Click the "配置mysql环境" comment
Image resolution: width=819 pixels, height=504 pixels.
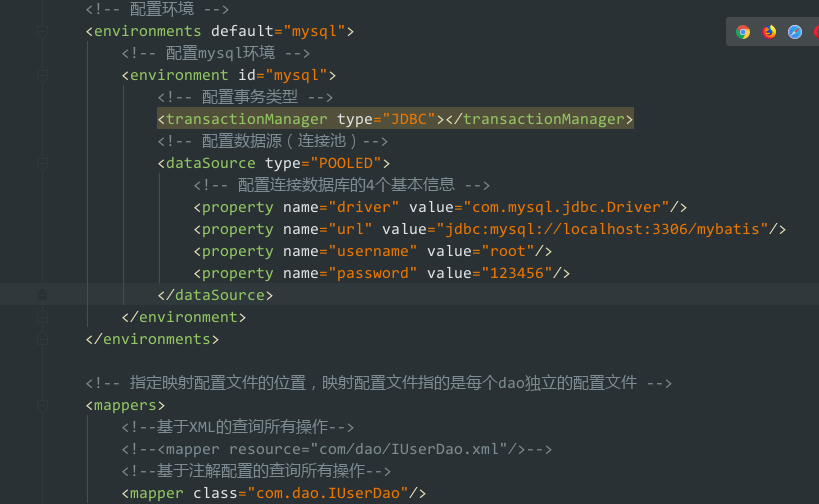point(216,53)
